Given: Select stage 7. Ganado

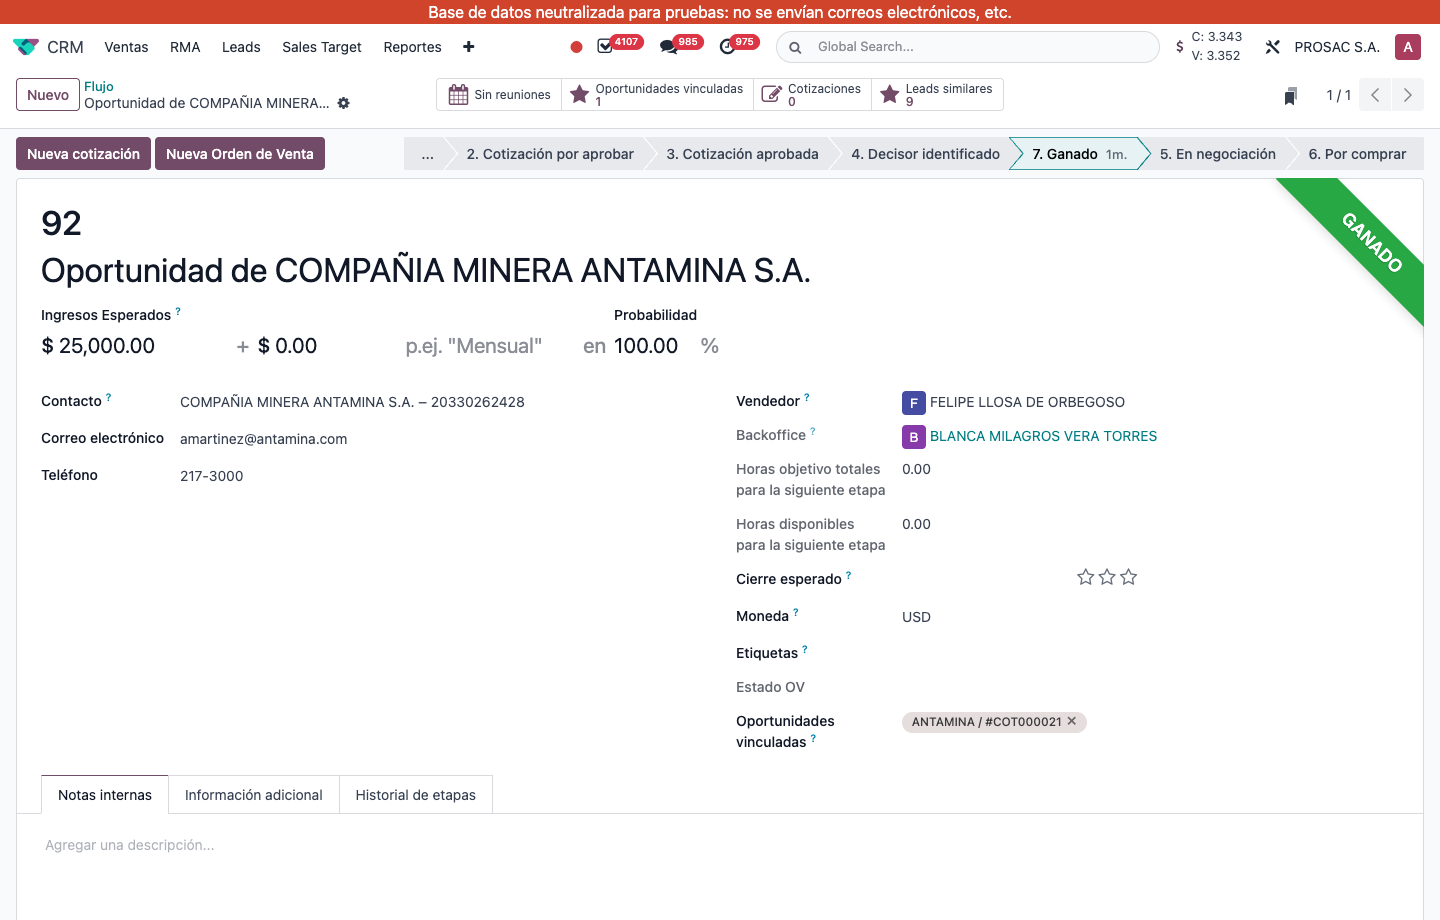Looking at the screenshot, I should click(1080, 154).
